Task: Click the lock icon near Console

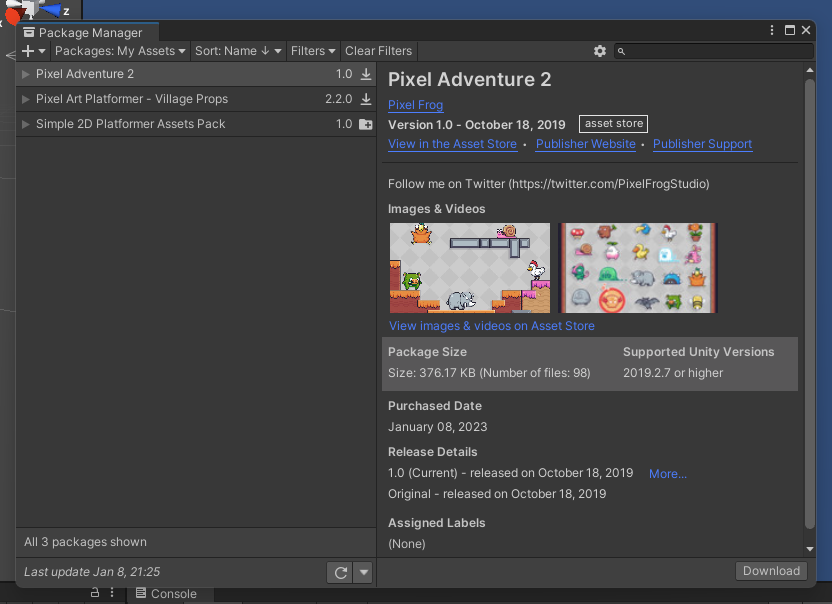Action: tap(95, 592)
